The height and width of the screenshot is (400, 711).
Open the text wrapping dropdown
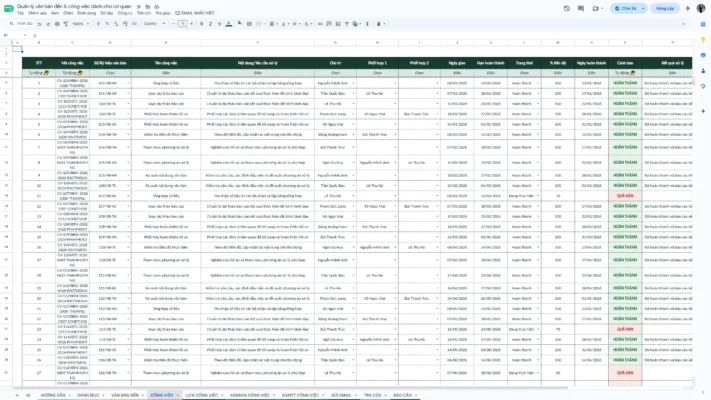coord(296,24)
